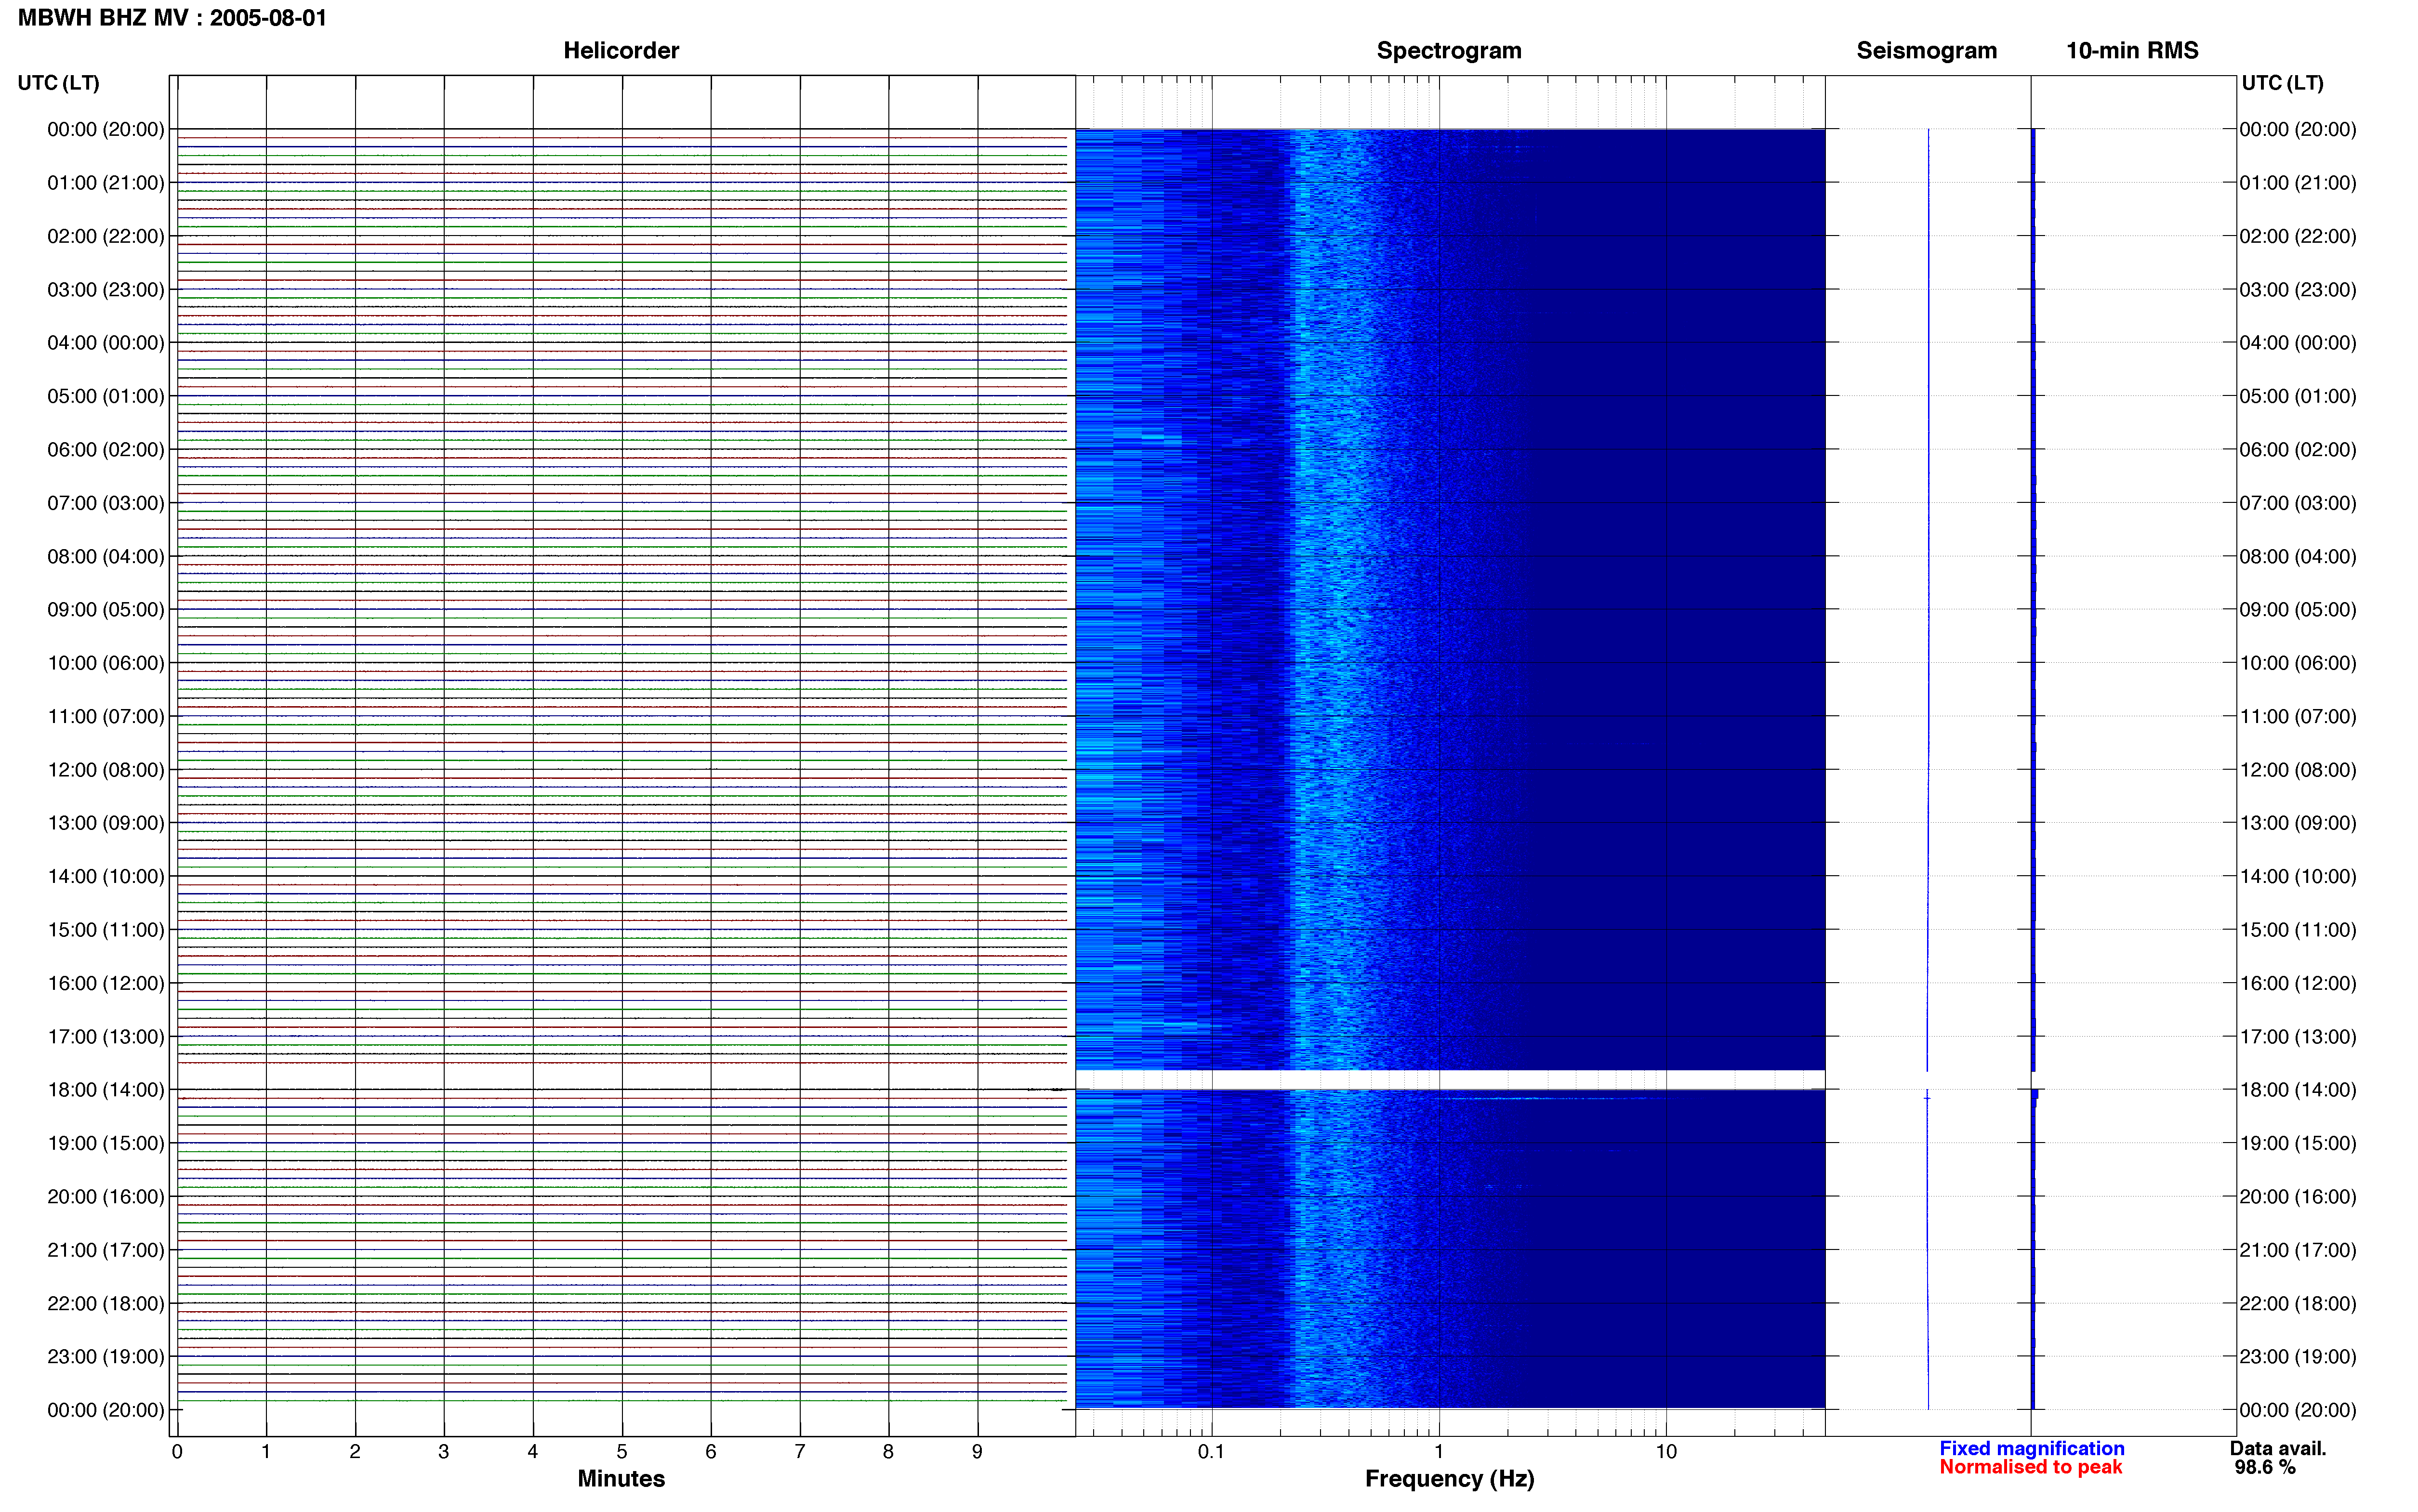This screenshot has width=2418, height=1512.
Task: Click the left '04:00 (00:00)' time label
Action: [x=106, y=343]
